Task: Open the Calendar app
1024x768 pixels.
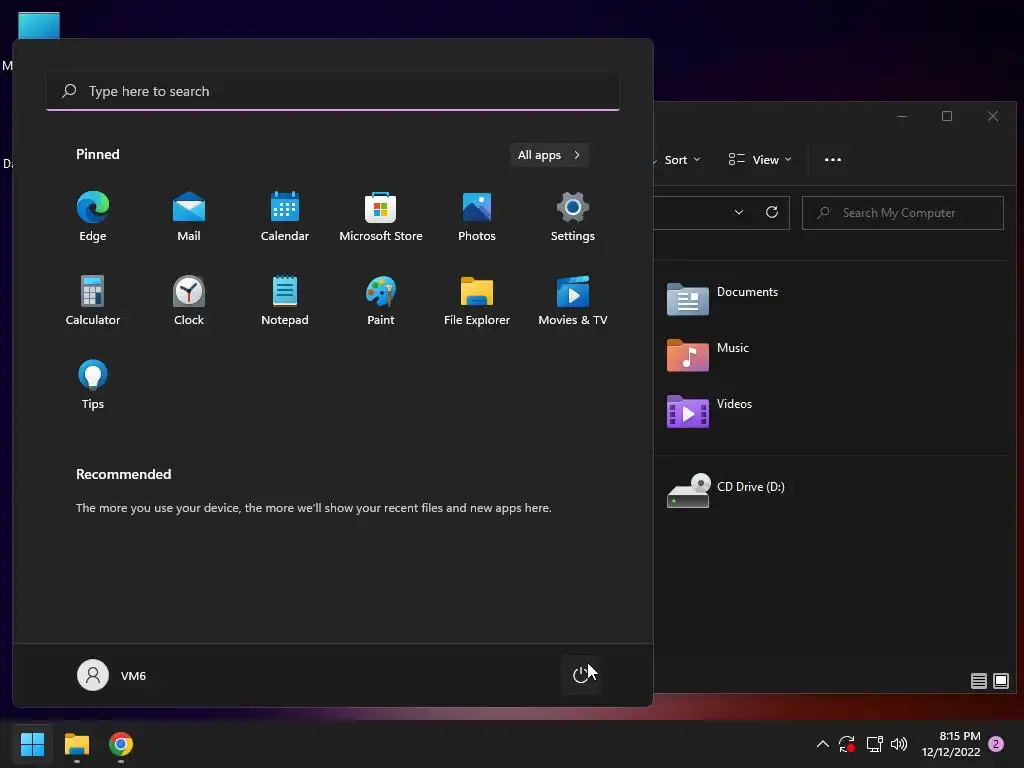Action: 285,217
